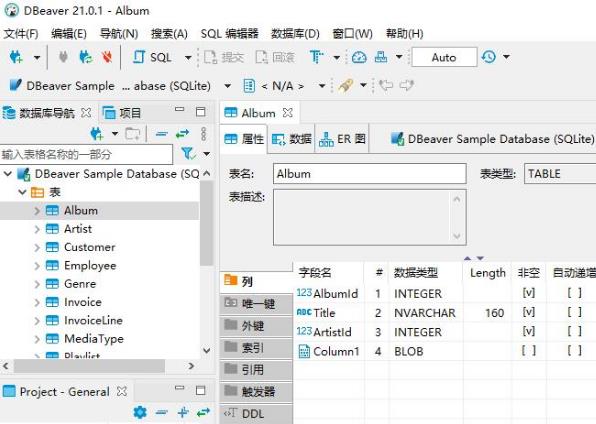
Task: Click the Project General settings gear icon
Action: click(x=140, y=412)
